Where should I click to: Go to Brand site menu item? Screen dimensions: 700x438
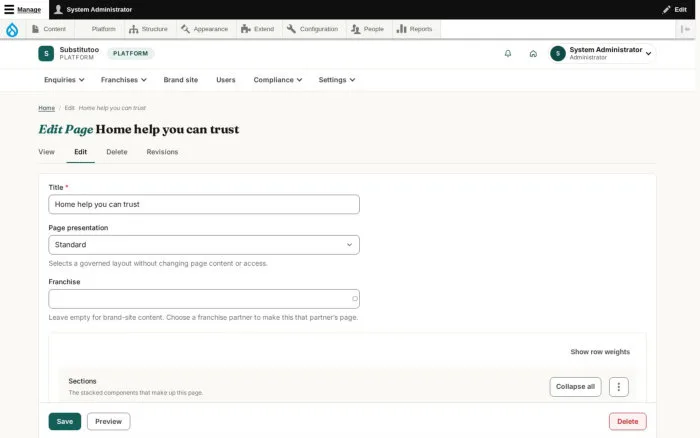181,80
